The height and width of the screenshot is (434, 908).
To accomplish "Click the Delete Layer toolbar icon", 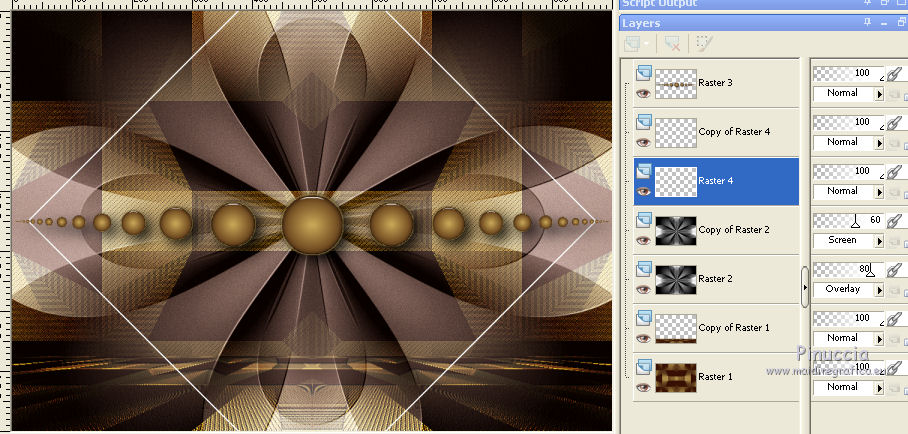I will pos(672,43).
